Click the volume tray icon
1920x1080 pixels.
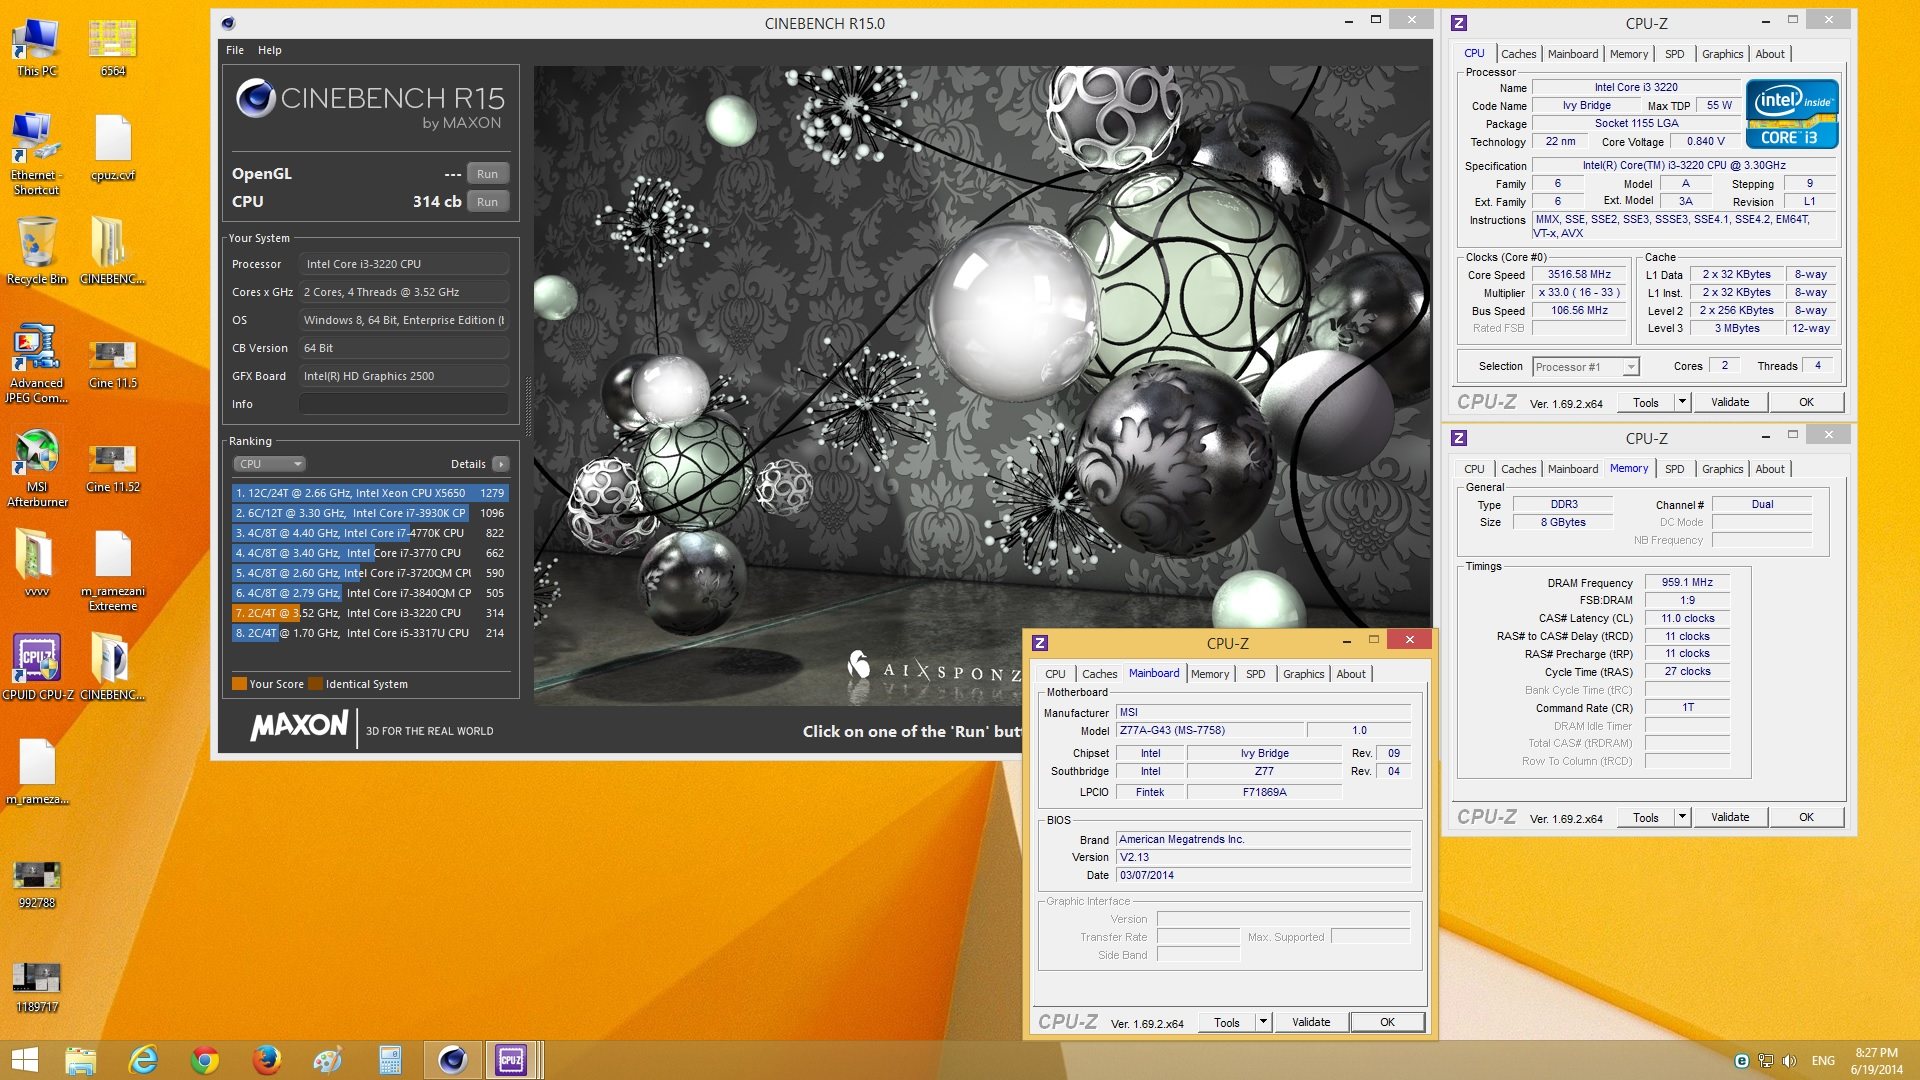point(1789,1061)
